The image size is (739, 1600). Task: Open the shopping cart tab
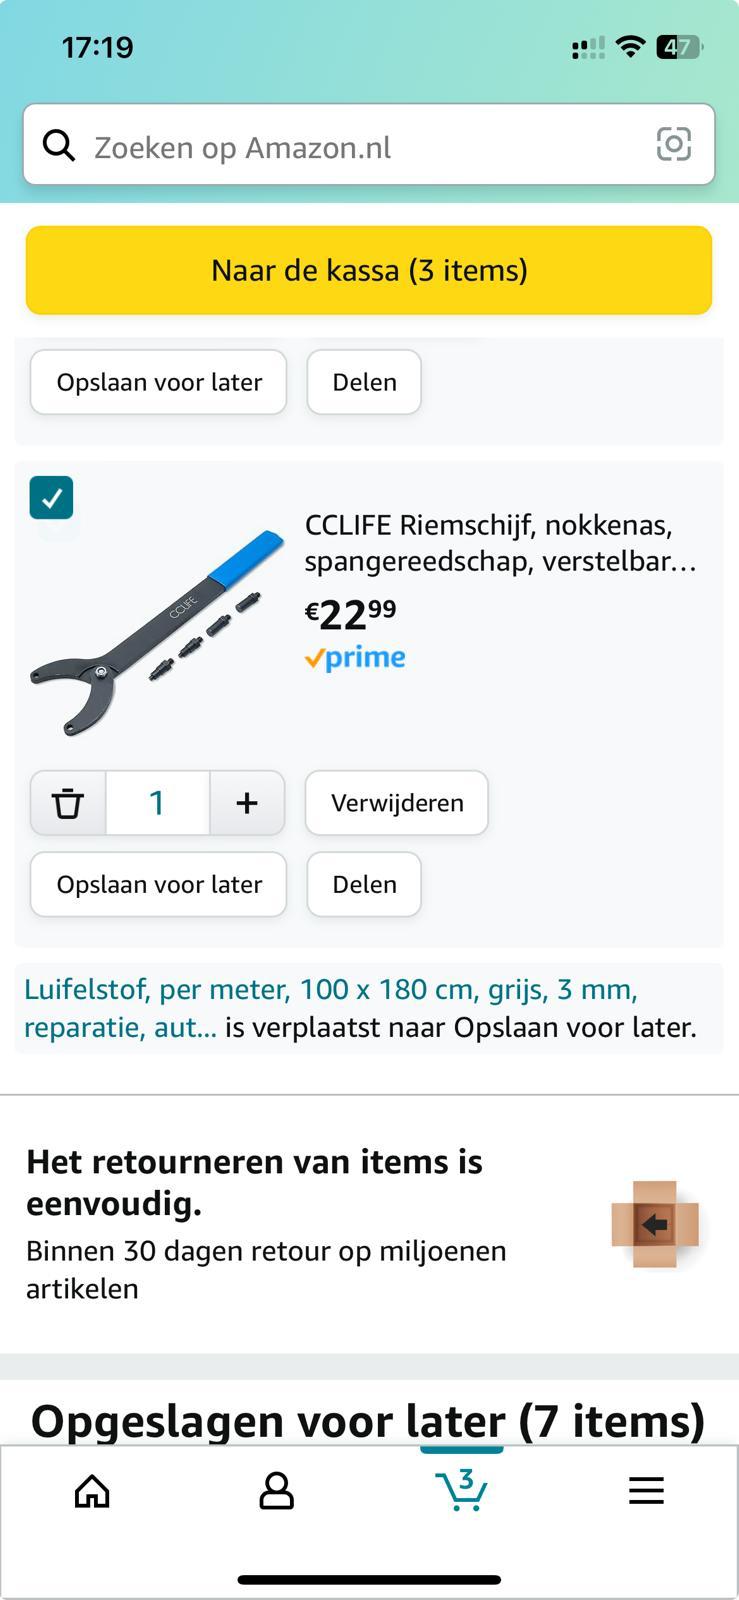[x=461, y=1491]
